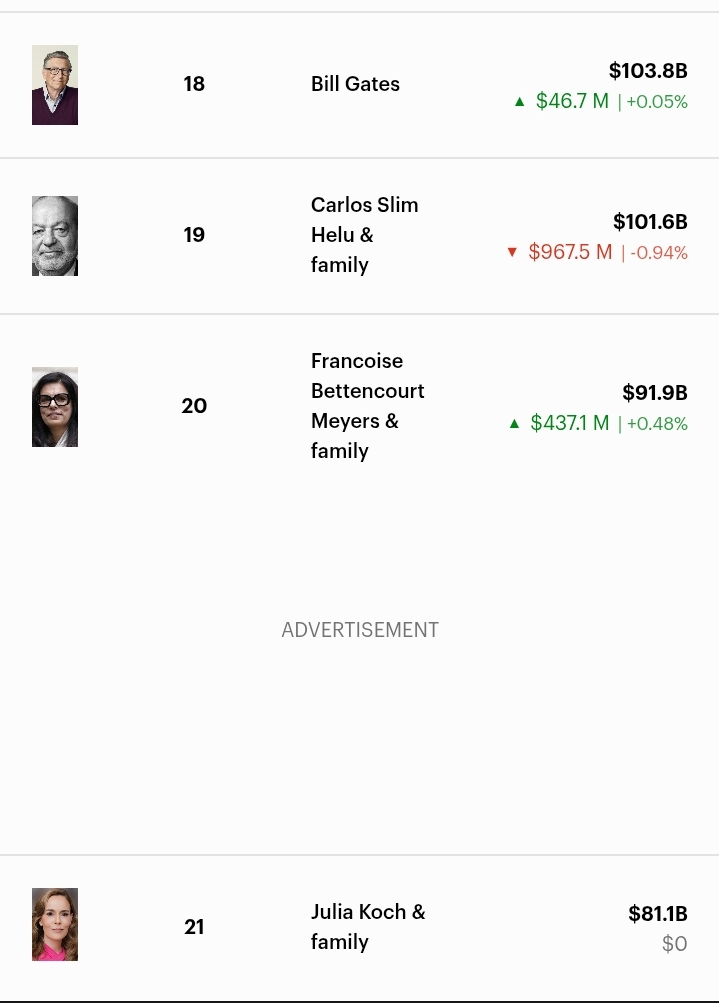Open the Bill Gates name link
Viewport: 719px width, 1003px height.
[355, 84]
